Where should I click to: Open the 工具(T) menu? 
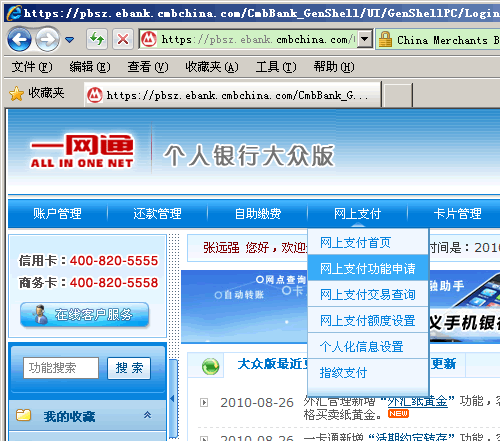click(276, 67)
